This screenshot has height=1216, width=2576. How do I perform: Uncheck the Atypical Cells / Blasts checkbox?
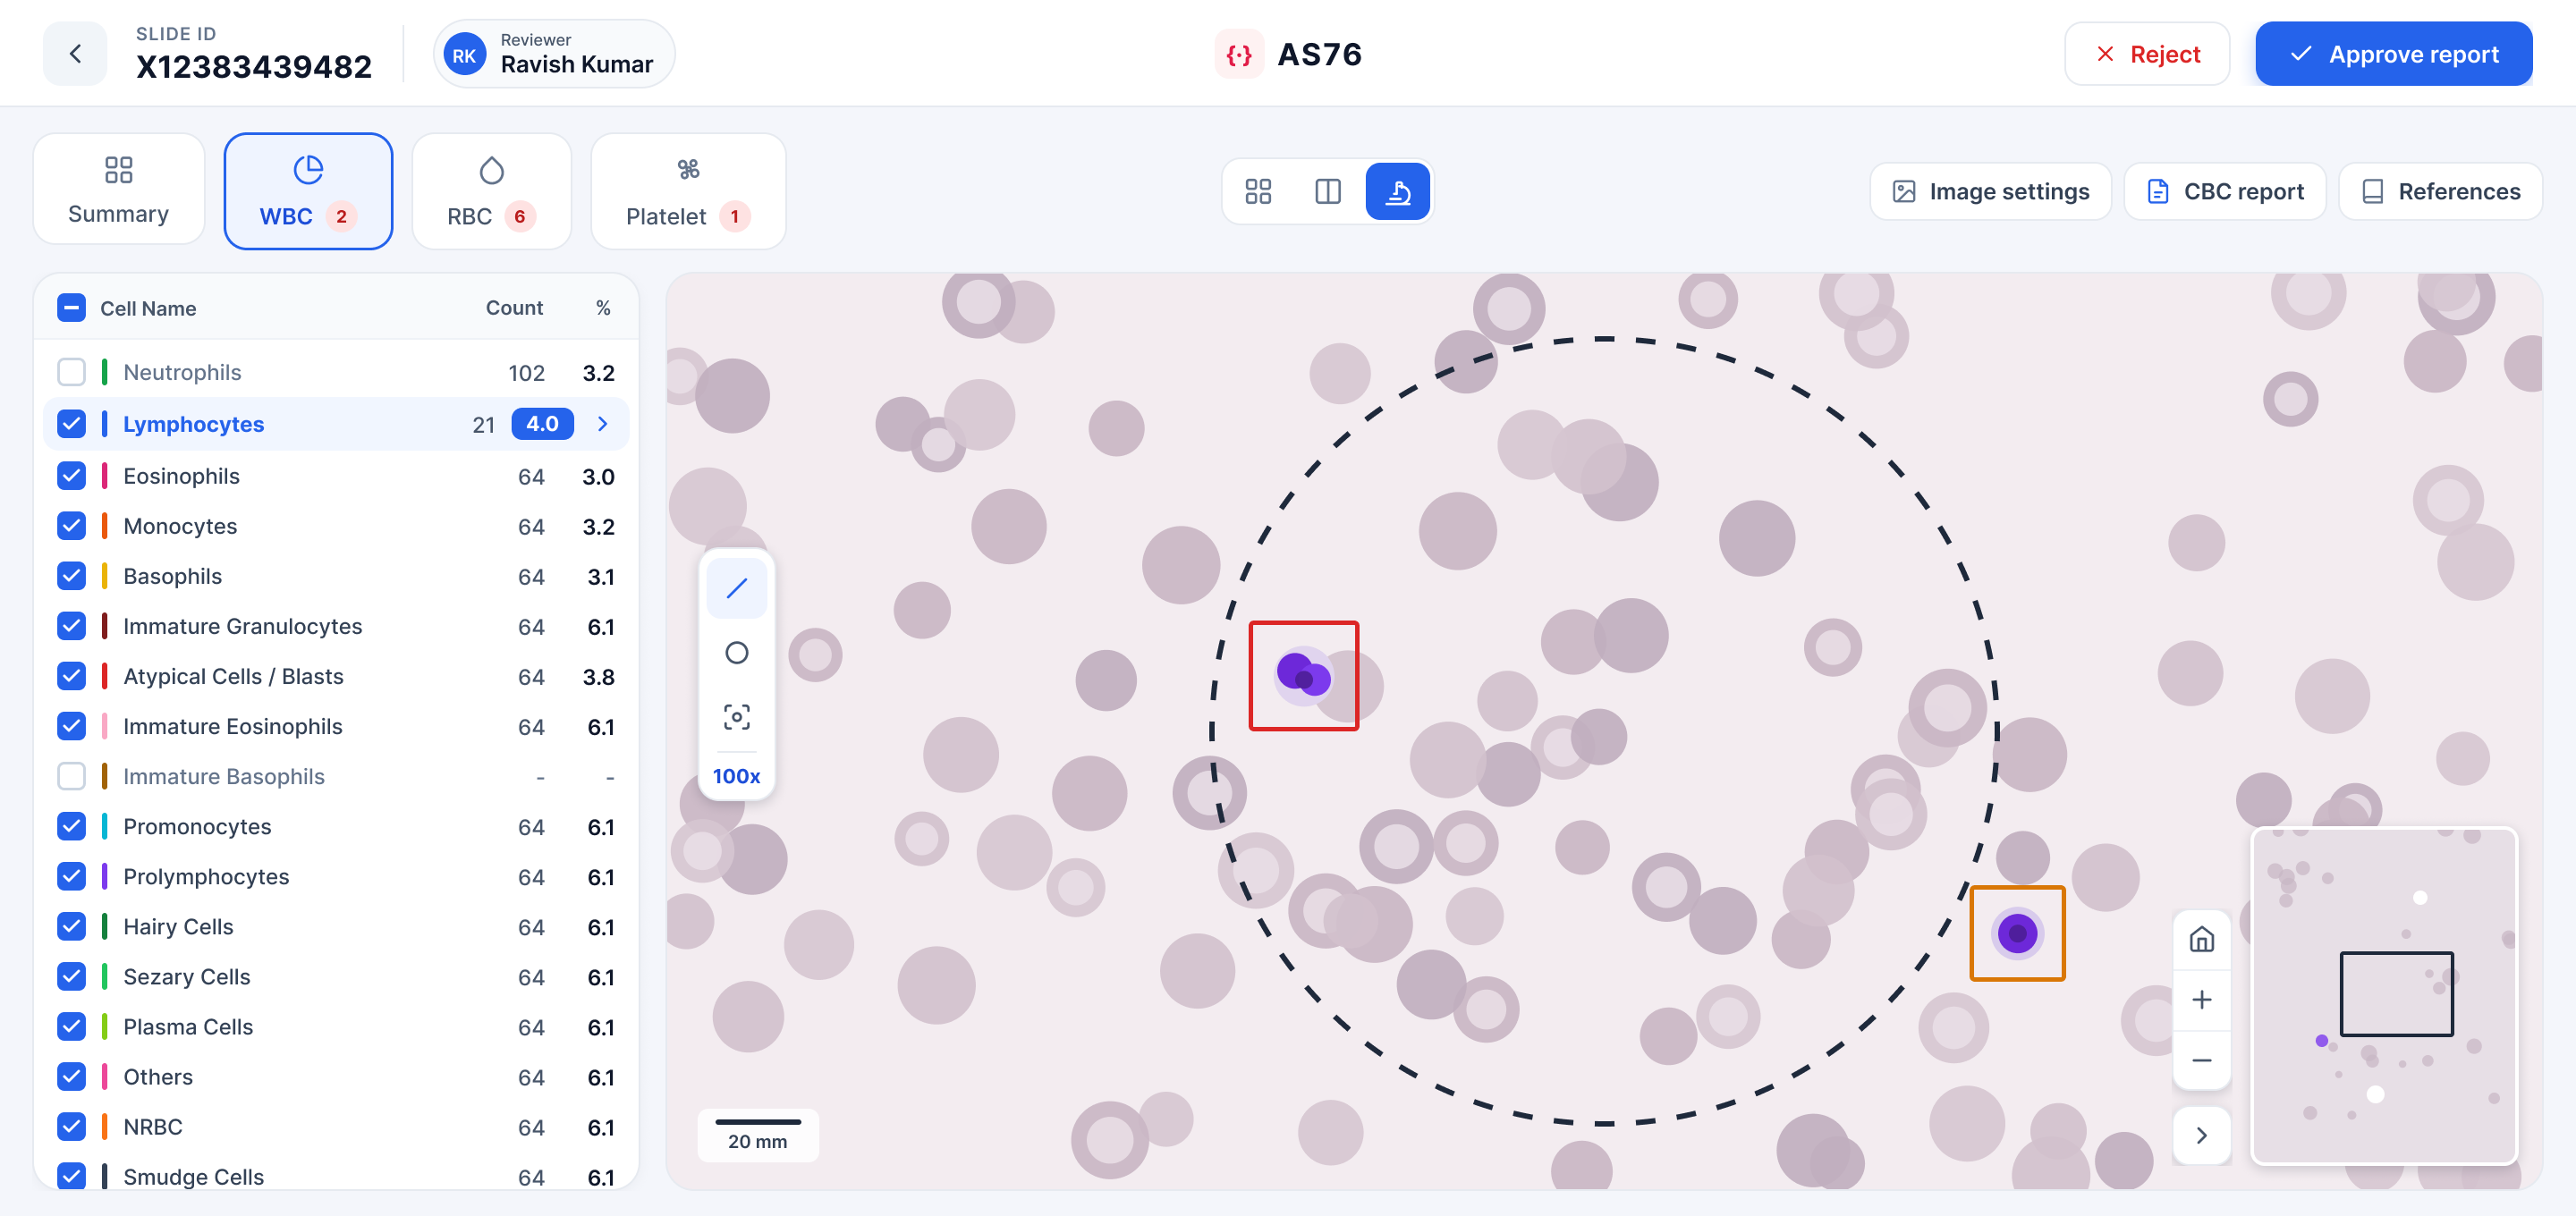click(71, 676)
